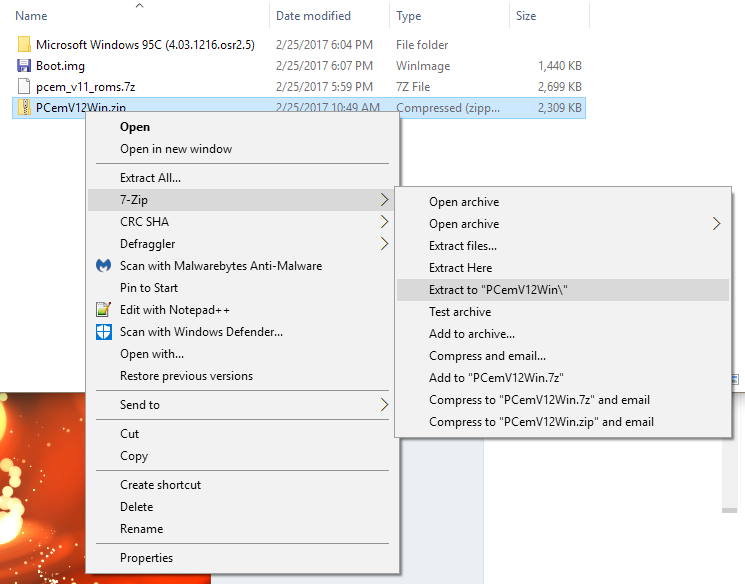Expand the CRC SHA submenu arrow
Viewport: 745px width, 584px height.
coord(384,222)
